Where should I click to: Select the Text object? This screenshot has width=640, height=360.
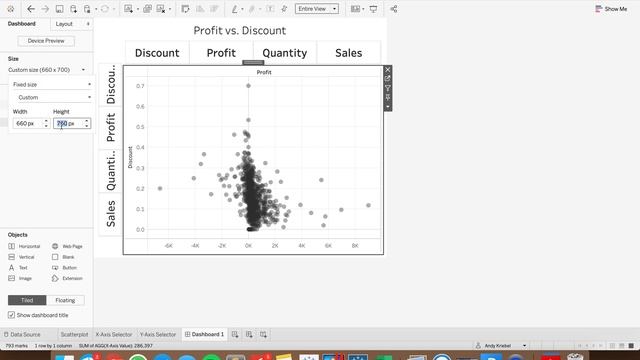18,267
